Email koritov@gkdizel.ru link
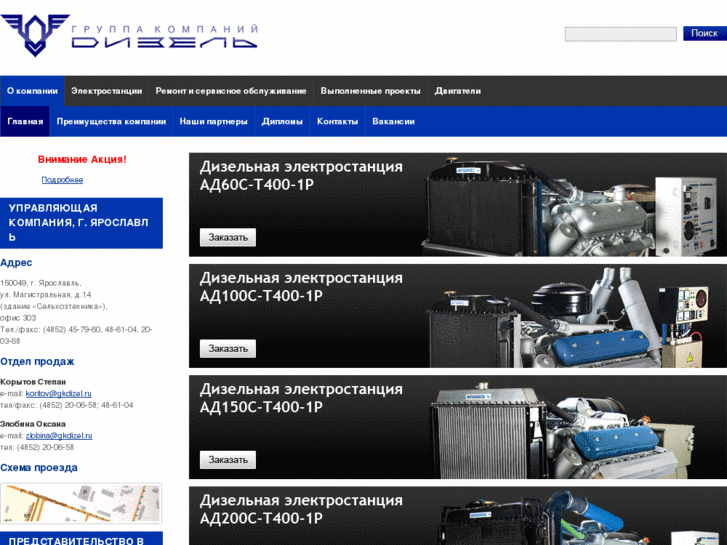Screen dimensions: 727x545 tap(58, 393)
